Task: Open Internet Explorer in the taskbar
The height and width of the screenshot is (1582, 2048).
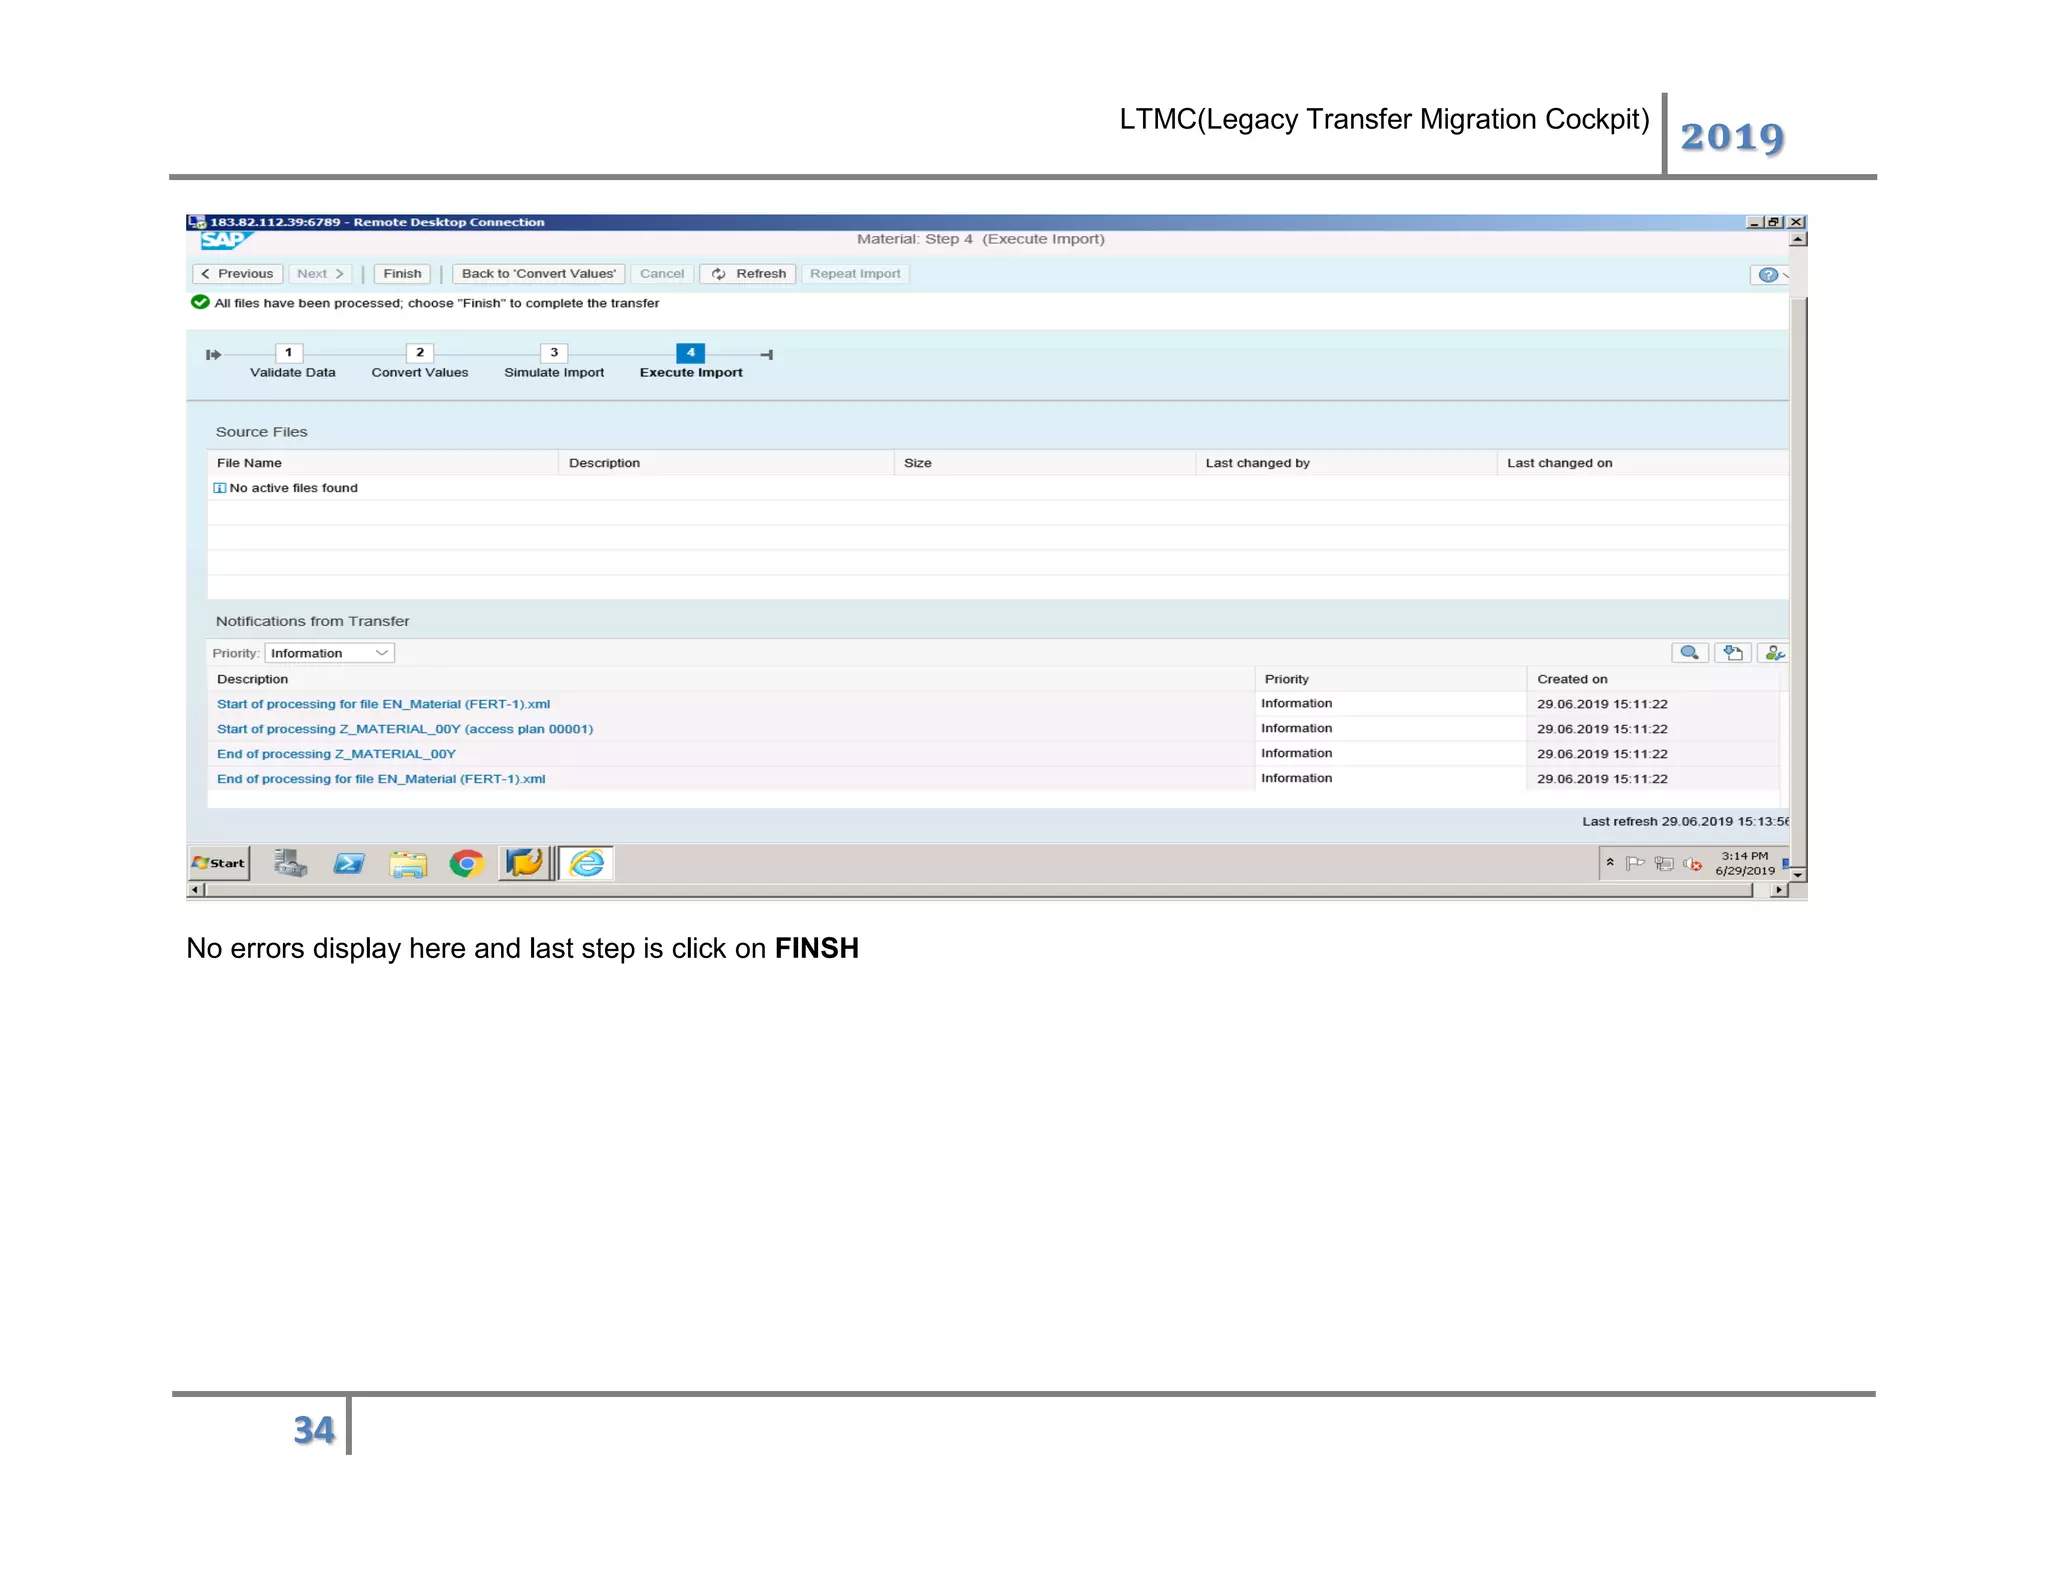Action: coord(587,863)
